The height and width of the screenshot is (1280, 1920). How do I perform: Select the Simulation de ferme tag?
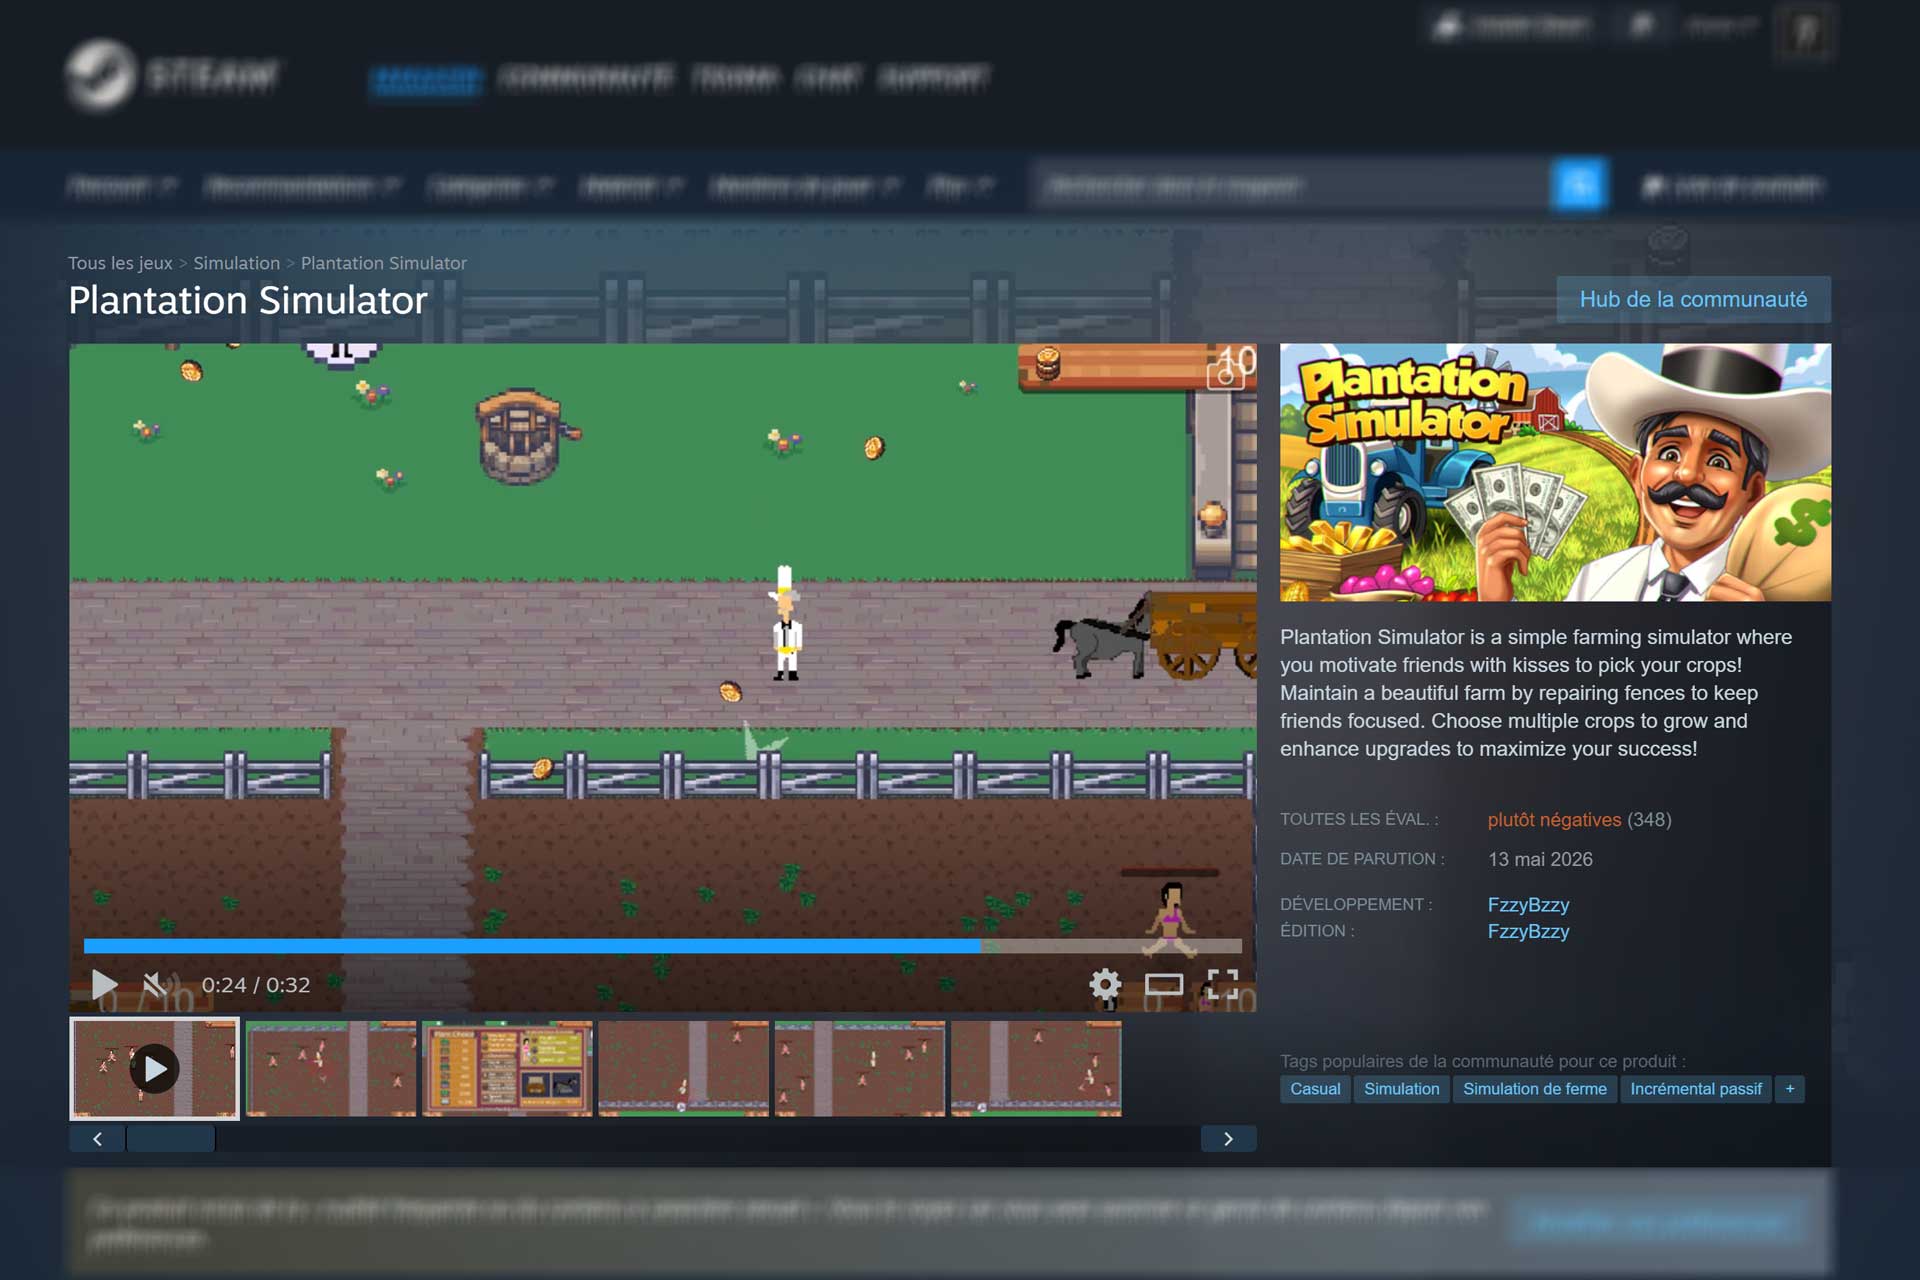point(1535,1089)
